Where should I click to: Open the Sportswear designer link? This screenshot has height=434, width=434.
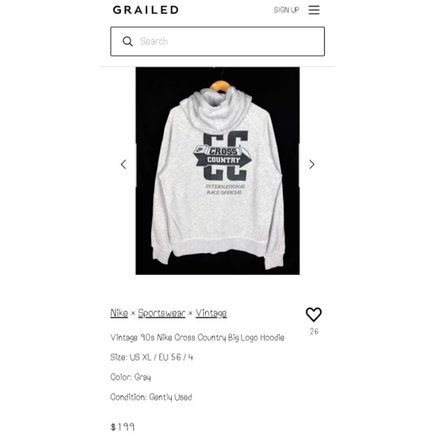coord(162,313)
